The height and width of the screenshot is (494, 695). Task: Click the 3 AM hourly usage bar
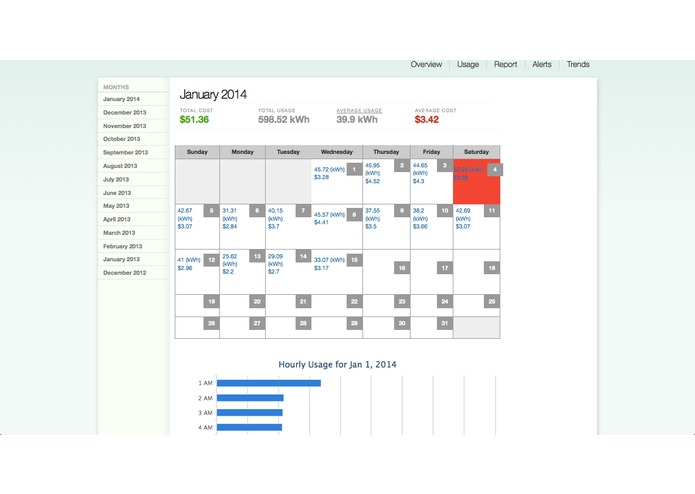coord(250,412)
